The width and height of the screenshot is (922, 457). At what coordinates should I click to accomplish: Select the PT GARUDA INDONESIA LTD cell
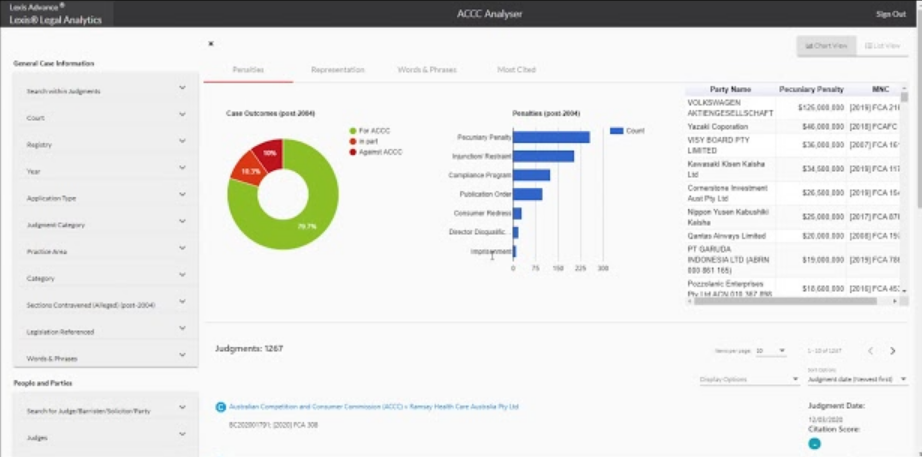(728, 260)
